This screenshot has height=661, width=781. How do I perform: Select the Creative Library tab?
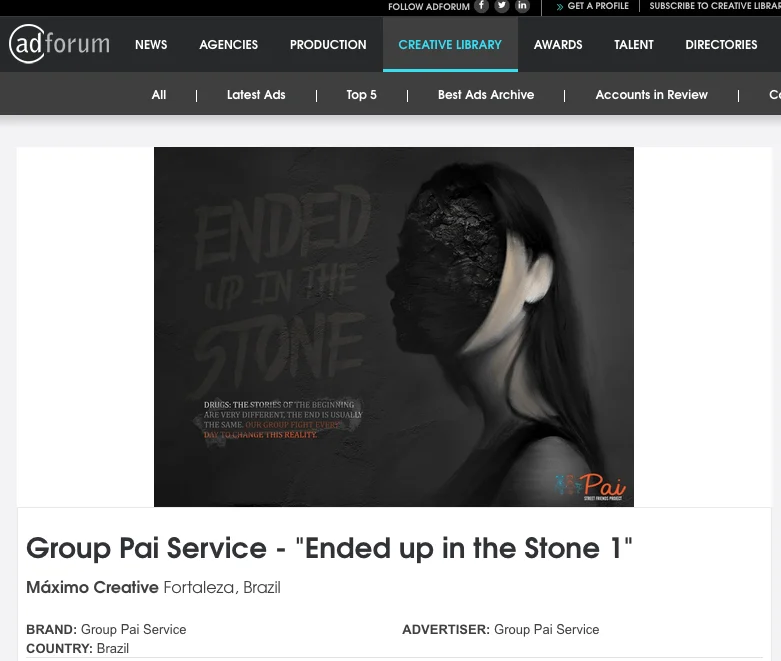[x=450, y=45]
